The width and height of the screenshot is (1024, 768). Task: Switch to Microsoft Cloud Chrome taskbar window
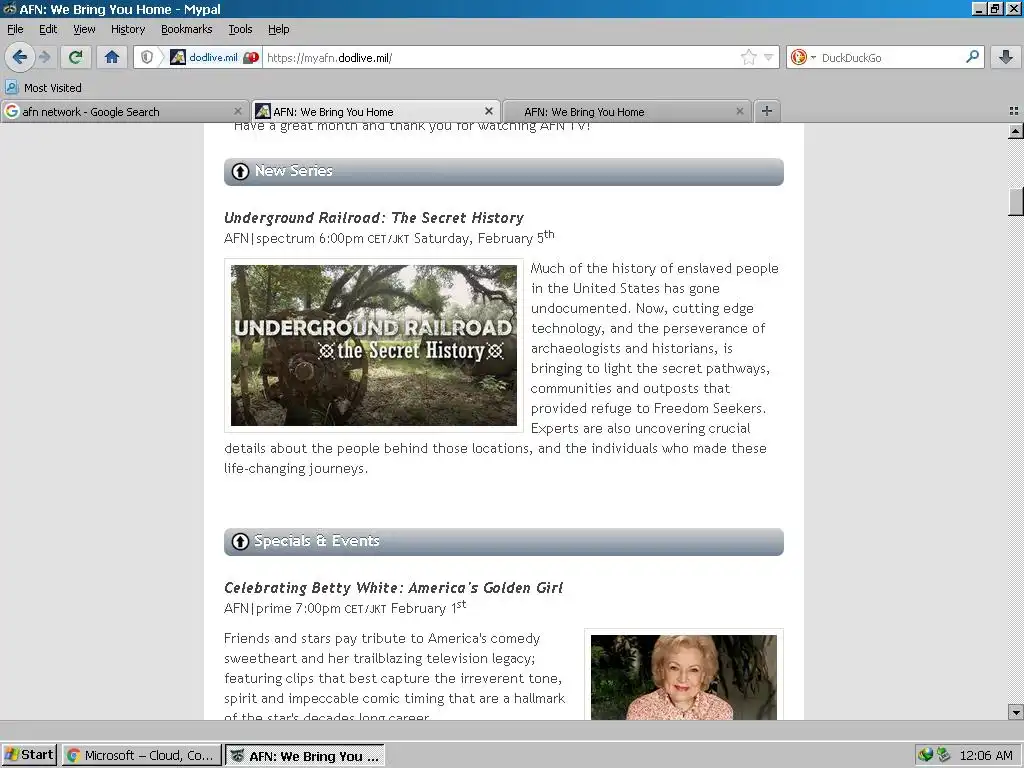[142, 756]
